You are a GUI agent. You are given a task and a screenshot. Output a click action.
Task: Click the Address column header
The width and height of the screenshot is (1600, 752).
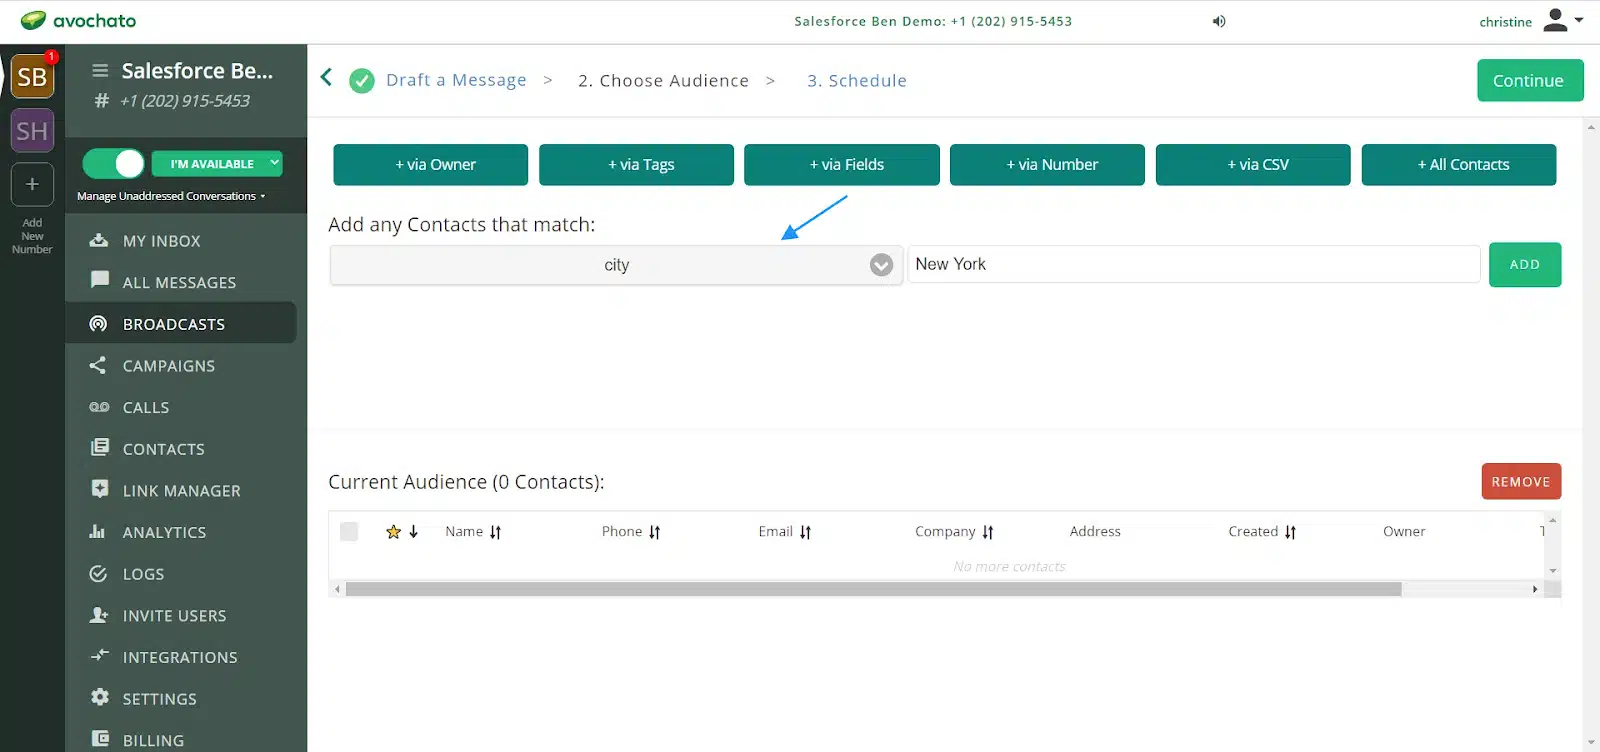click(1095, 532)
